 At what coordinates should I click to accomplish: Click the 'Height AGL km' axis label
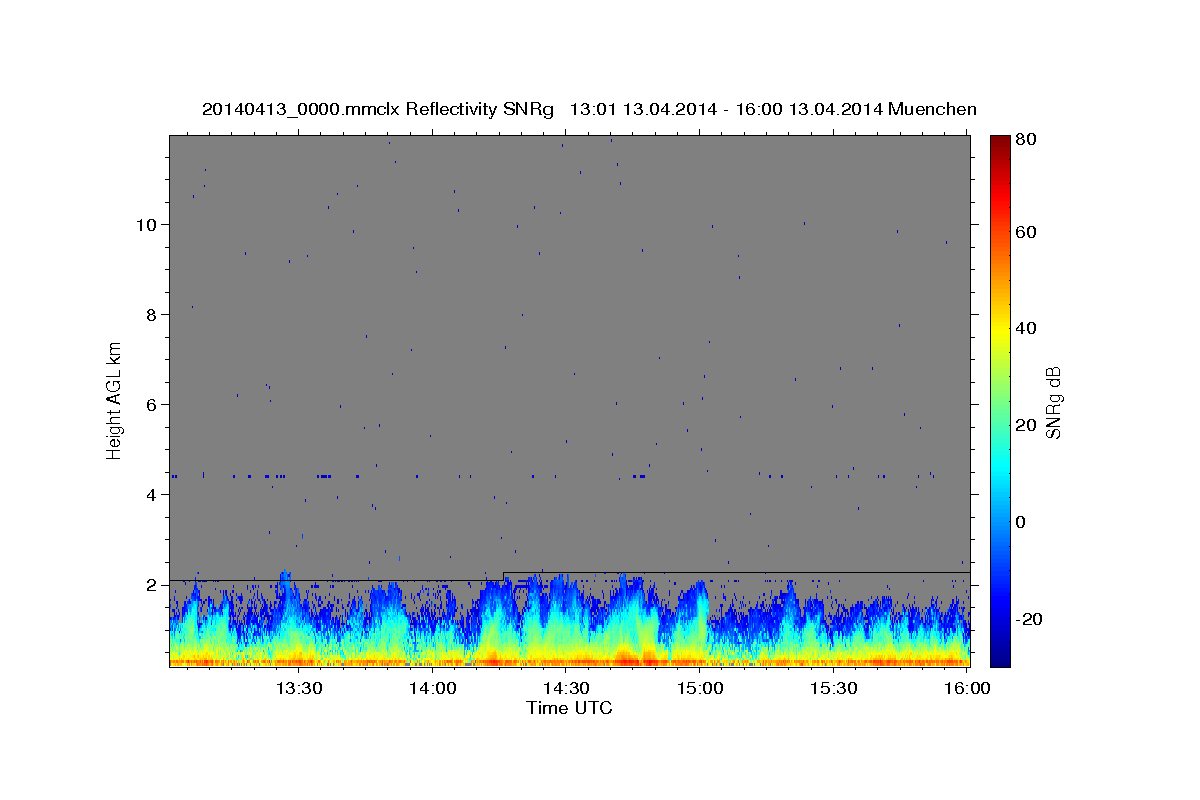point(115,399)
